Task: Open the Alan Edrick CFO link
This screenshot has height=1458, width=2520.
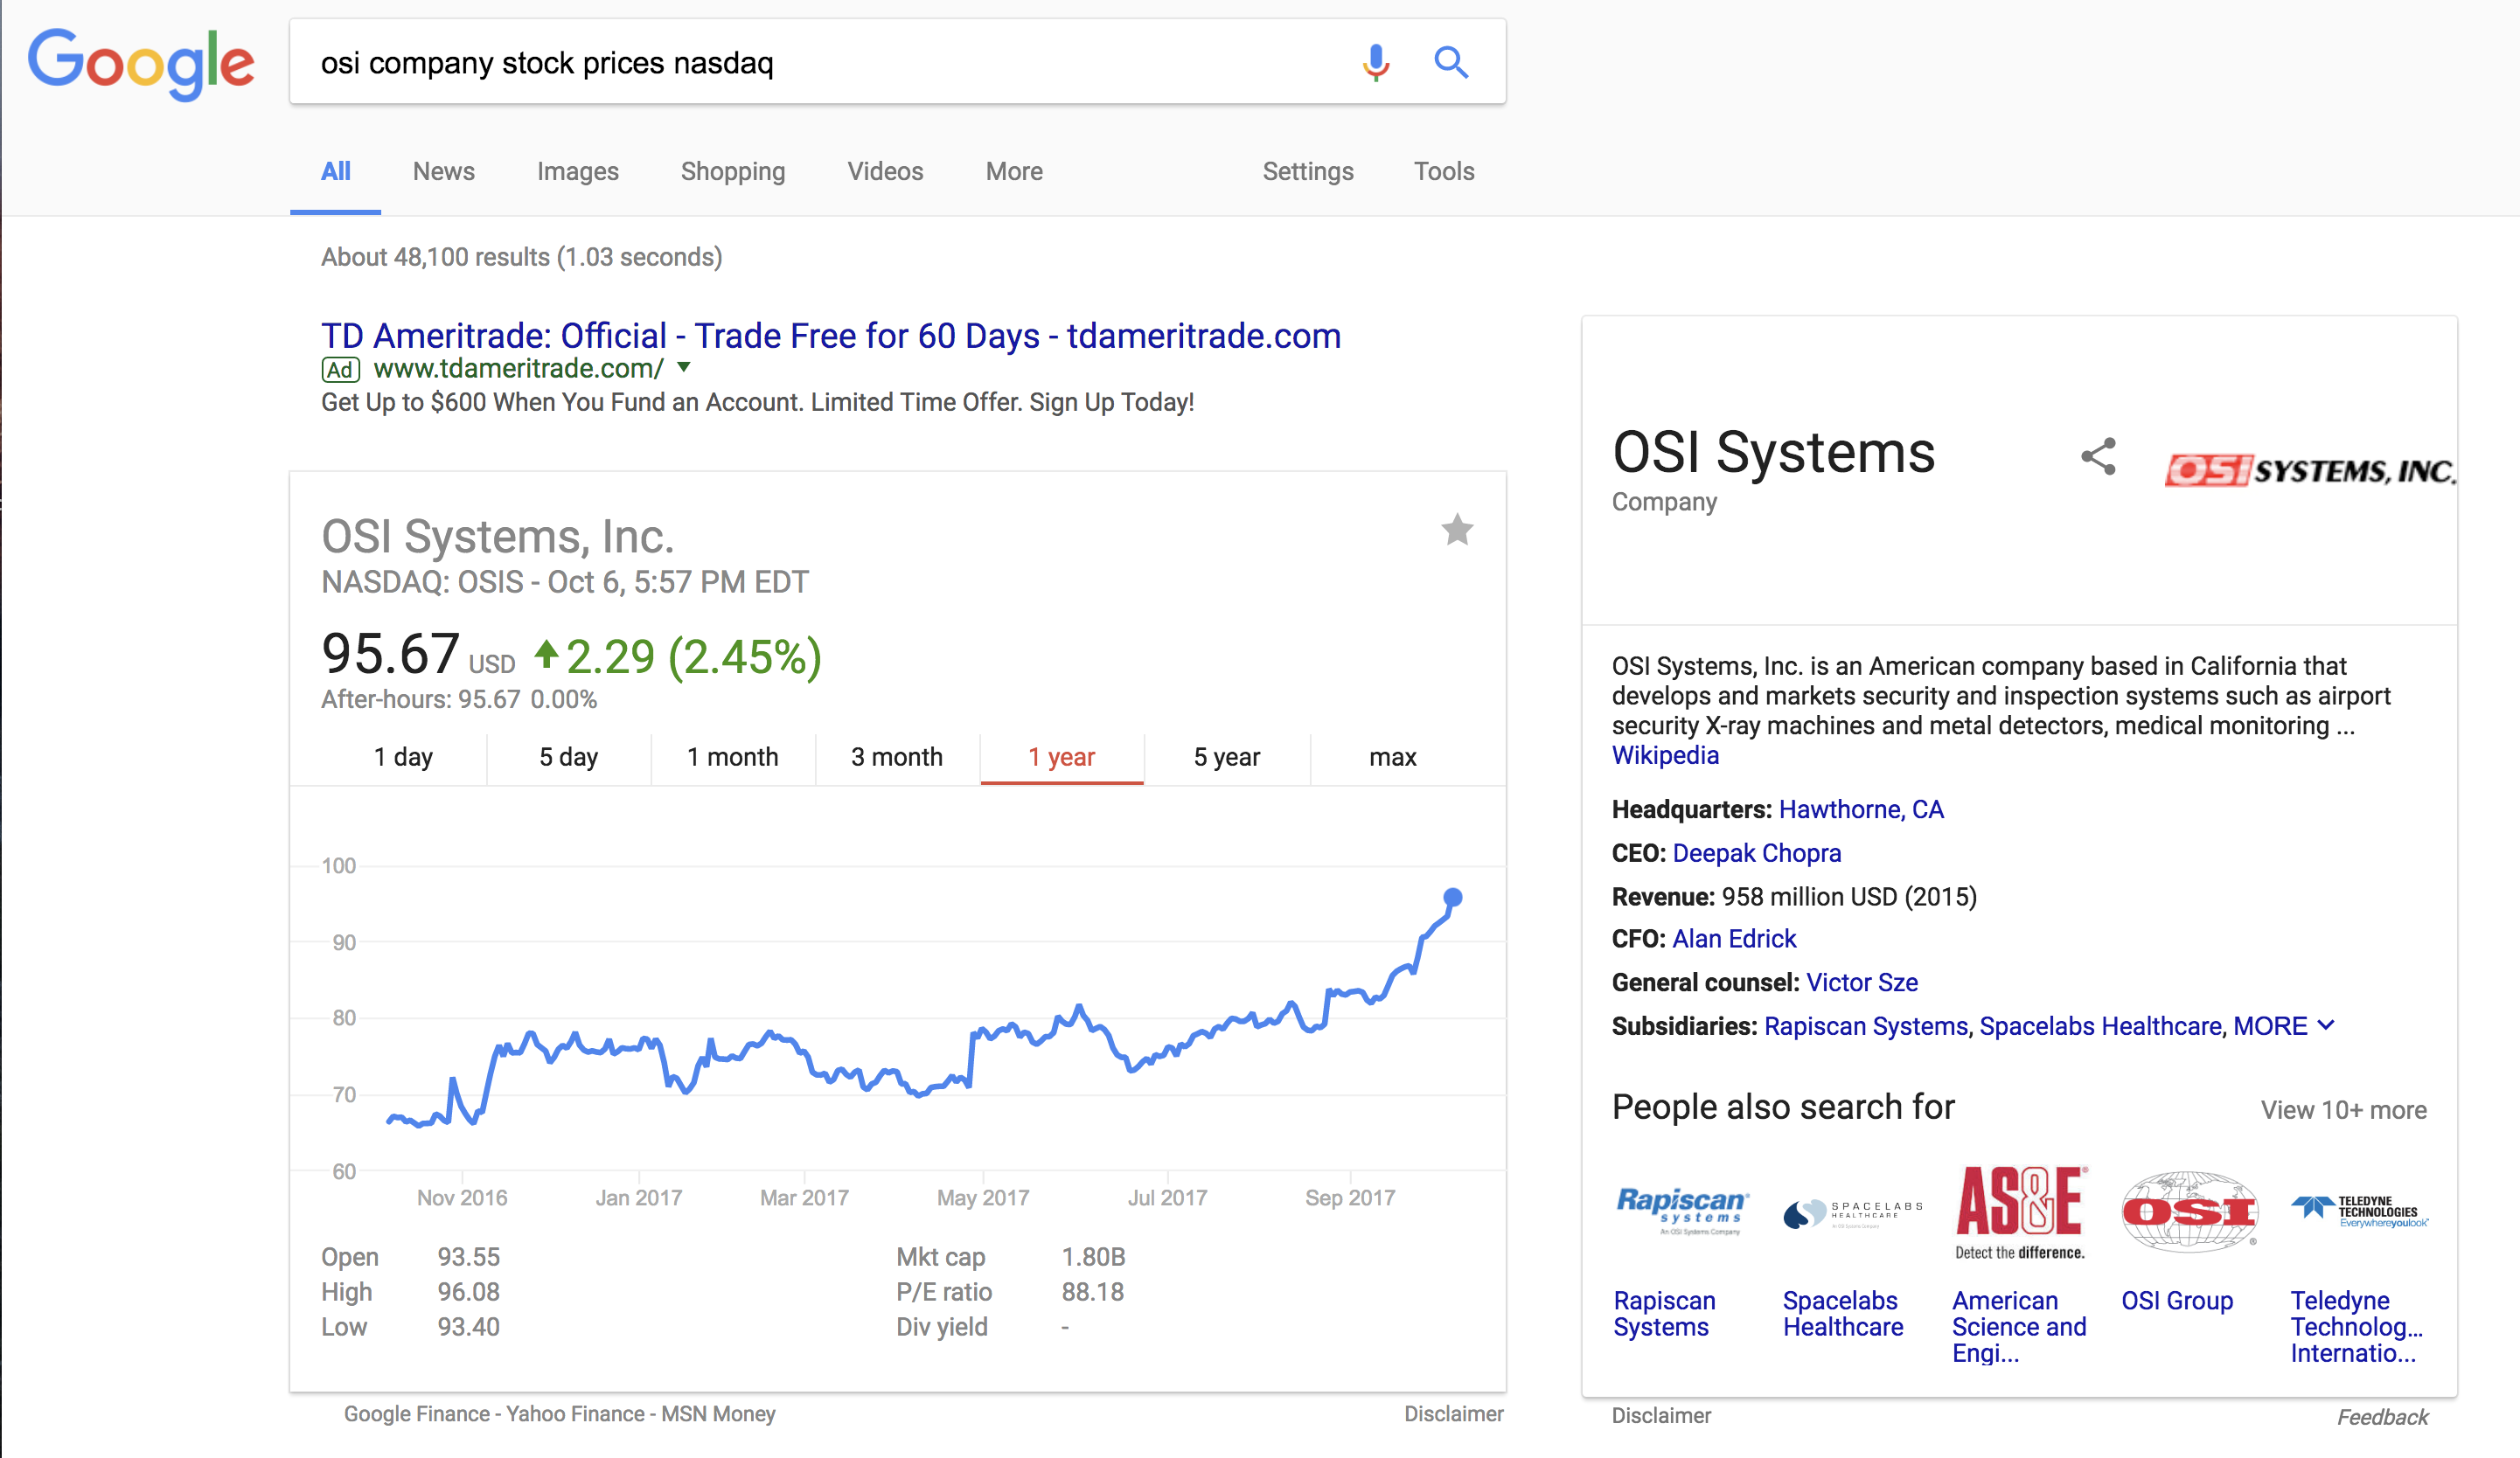Action: [x=1734, y=939]
